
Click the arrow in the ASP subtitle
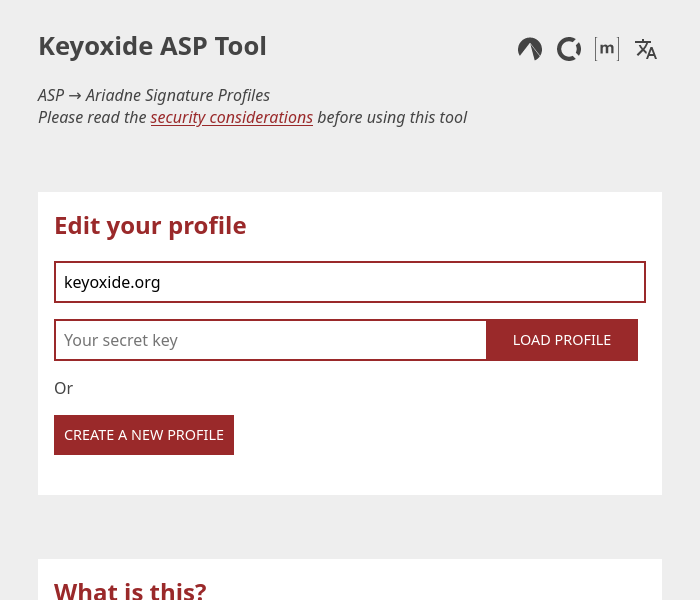(75, 96)
